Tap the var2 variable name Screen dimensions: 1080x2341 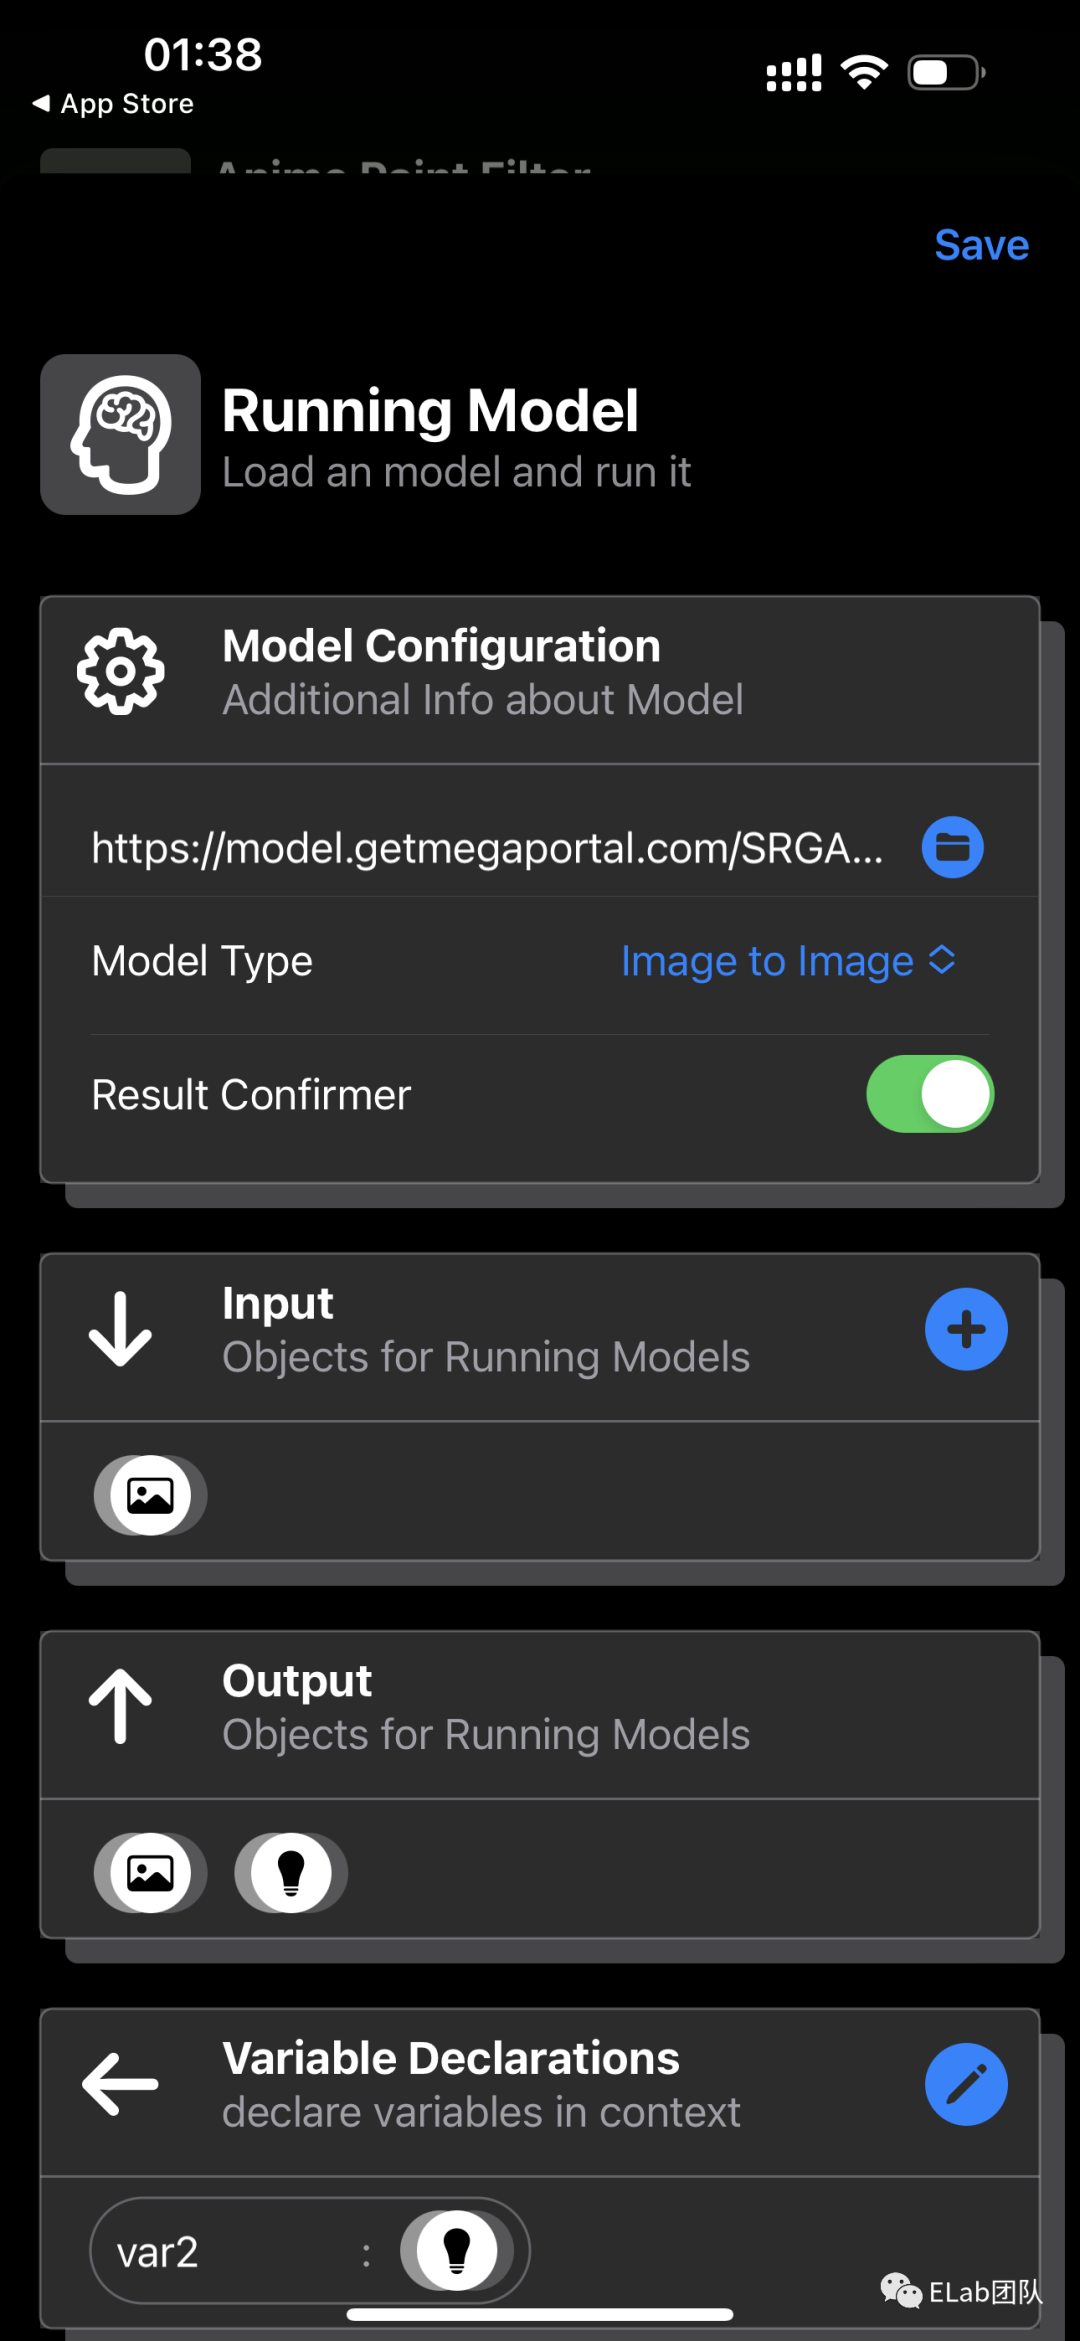[x=157, y=2253]
